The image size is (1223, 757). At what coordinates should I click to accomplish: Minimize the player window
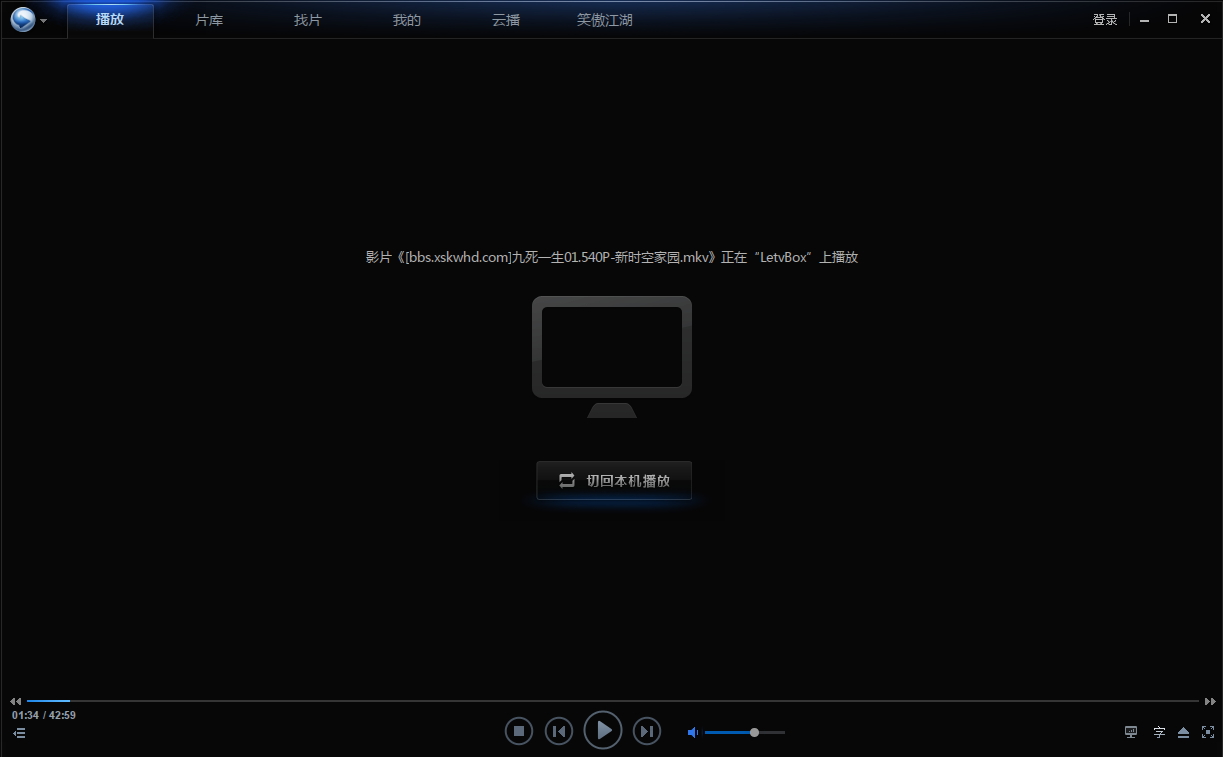point(1145,19)
